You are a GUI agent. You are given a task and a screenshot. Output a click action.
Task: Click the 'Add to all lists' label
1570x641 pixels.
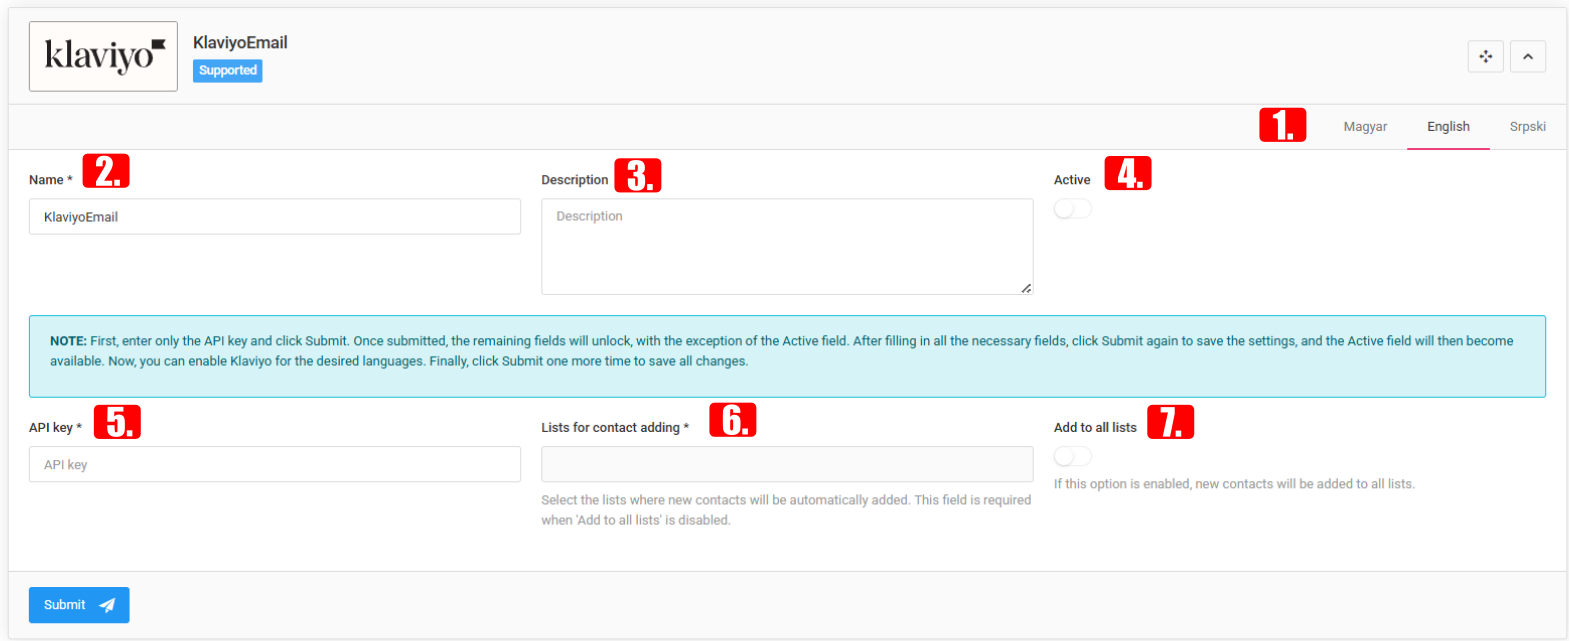(1095, 427)
